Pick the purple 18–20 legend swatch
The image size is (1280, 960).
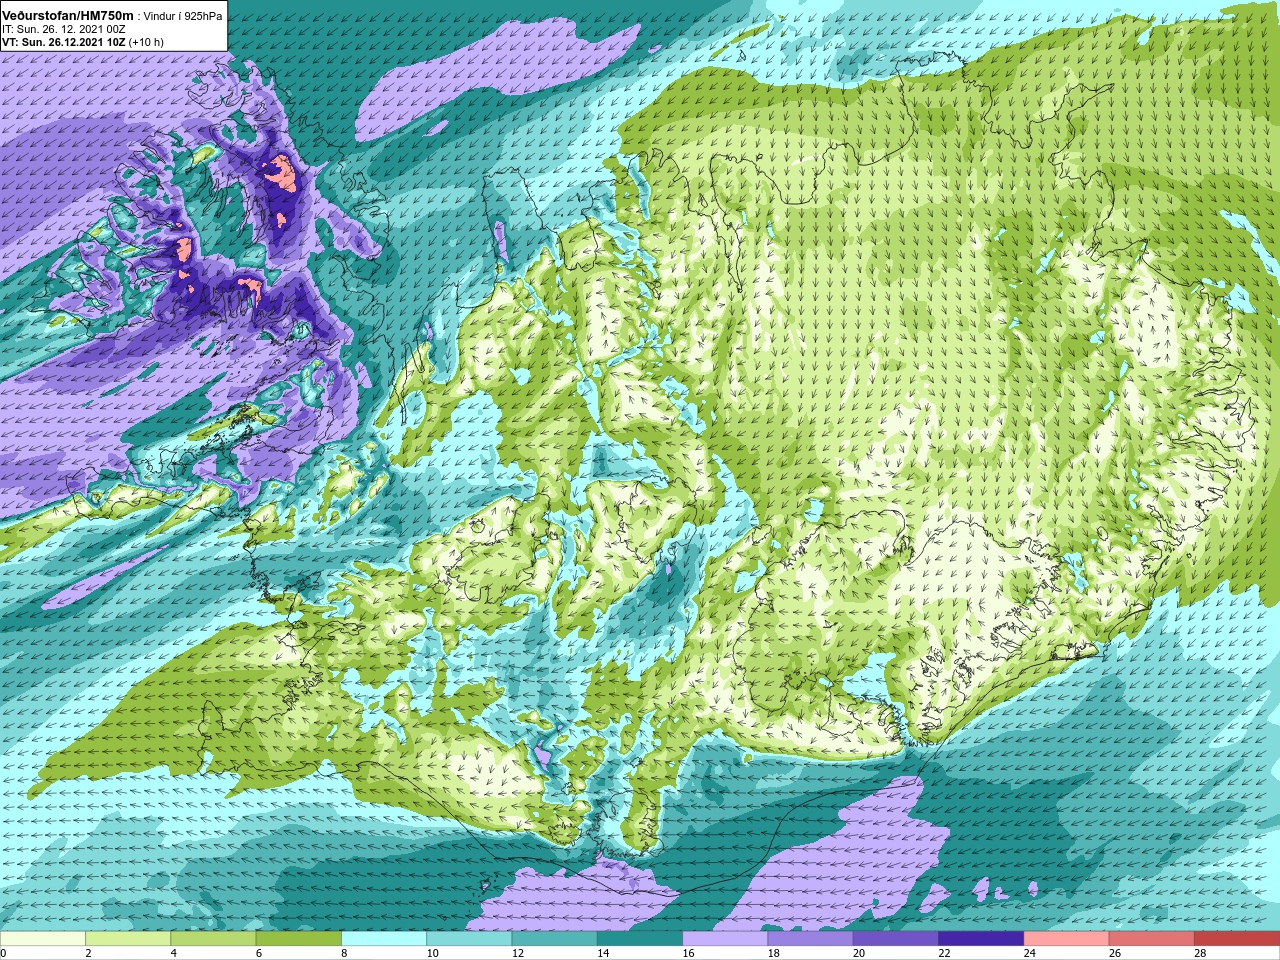810,939
